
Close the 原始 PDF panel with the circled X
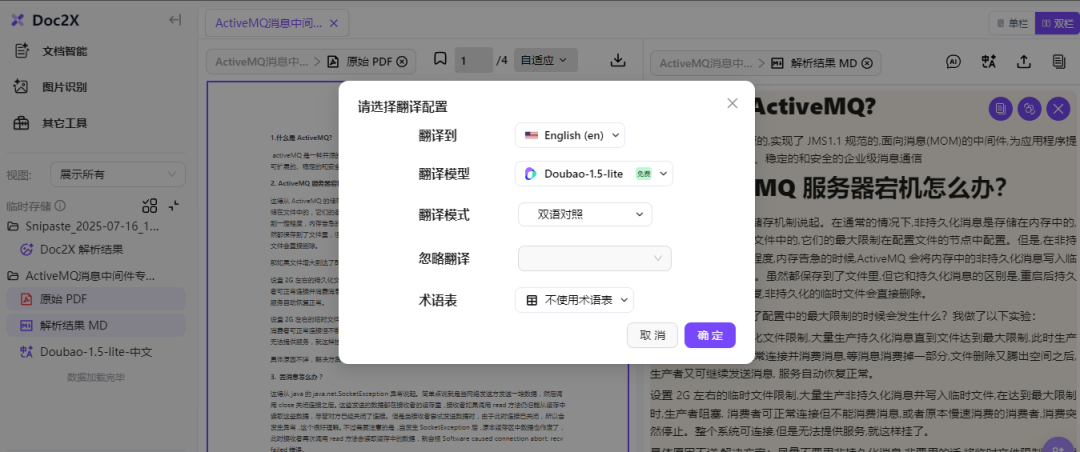(x=402, y=61)
